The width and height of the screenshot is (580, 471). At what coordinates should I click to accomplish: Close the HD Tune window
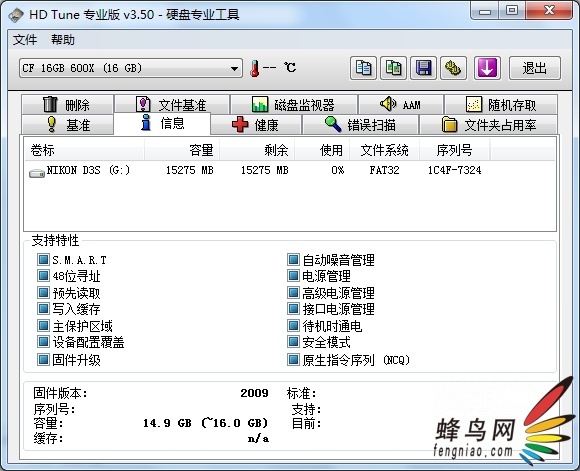click(549, 11)
